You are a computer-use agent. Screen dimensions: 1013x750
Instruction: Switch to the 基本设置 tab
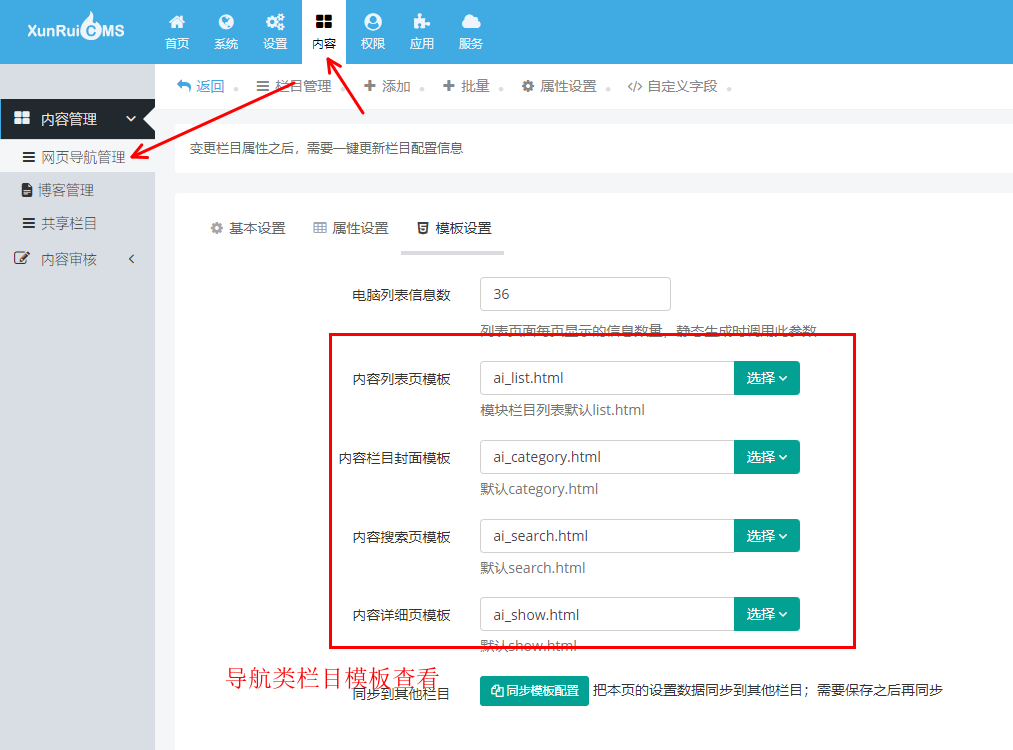point(248,227)
